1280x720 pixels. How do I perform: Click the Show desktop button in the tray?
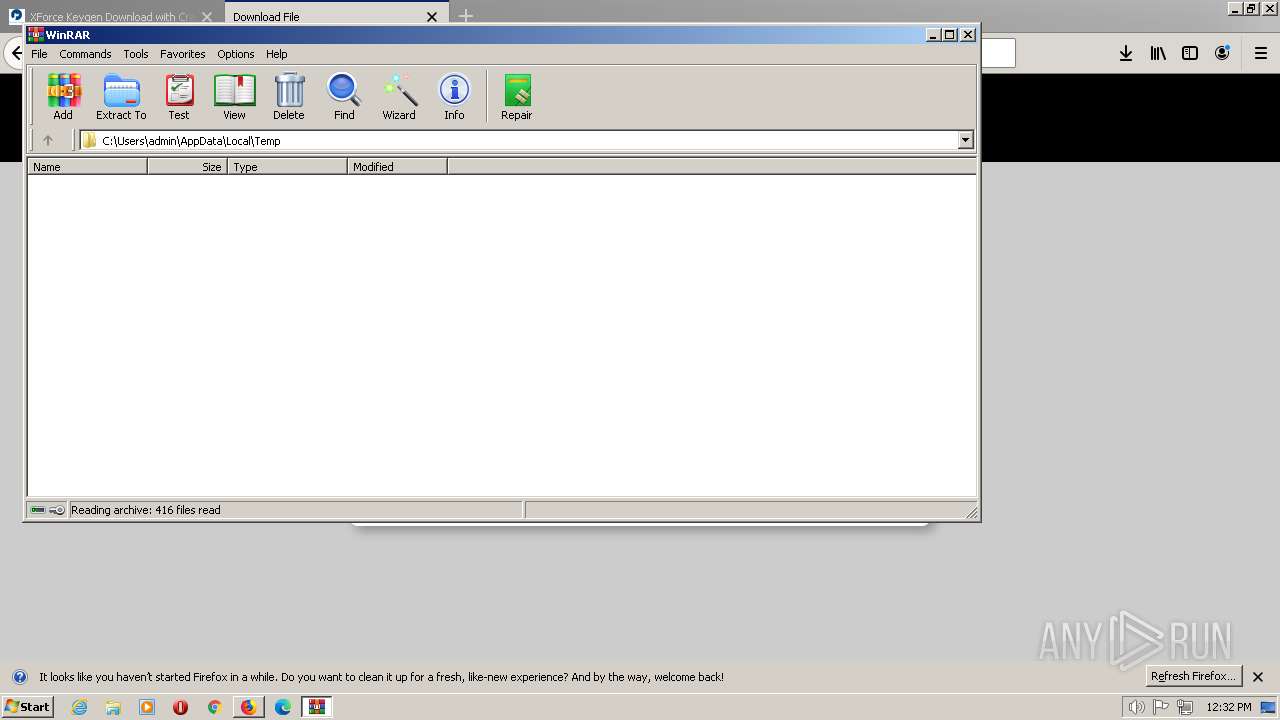tap(1269, 707)
